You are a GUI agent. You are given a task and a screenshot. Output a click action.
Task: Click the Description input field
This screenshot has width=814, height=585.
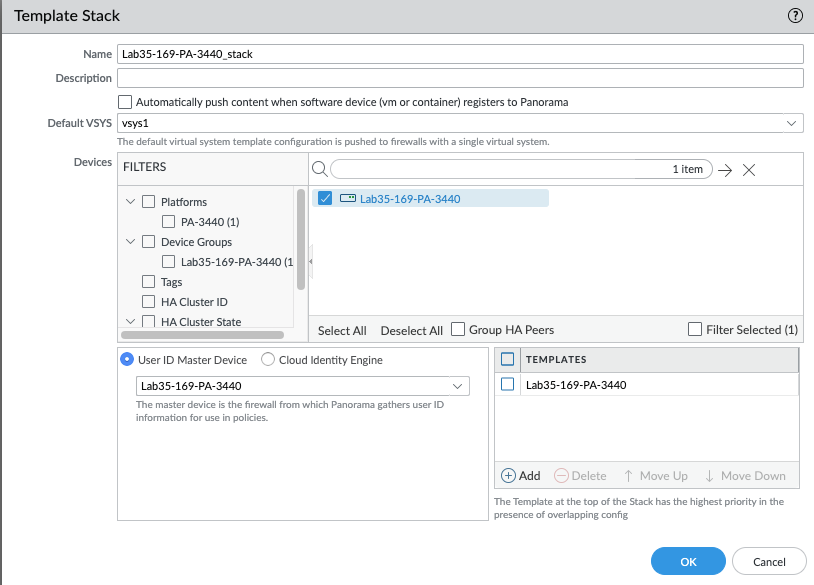tap(460, 78)
